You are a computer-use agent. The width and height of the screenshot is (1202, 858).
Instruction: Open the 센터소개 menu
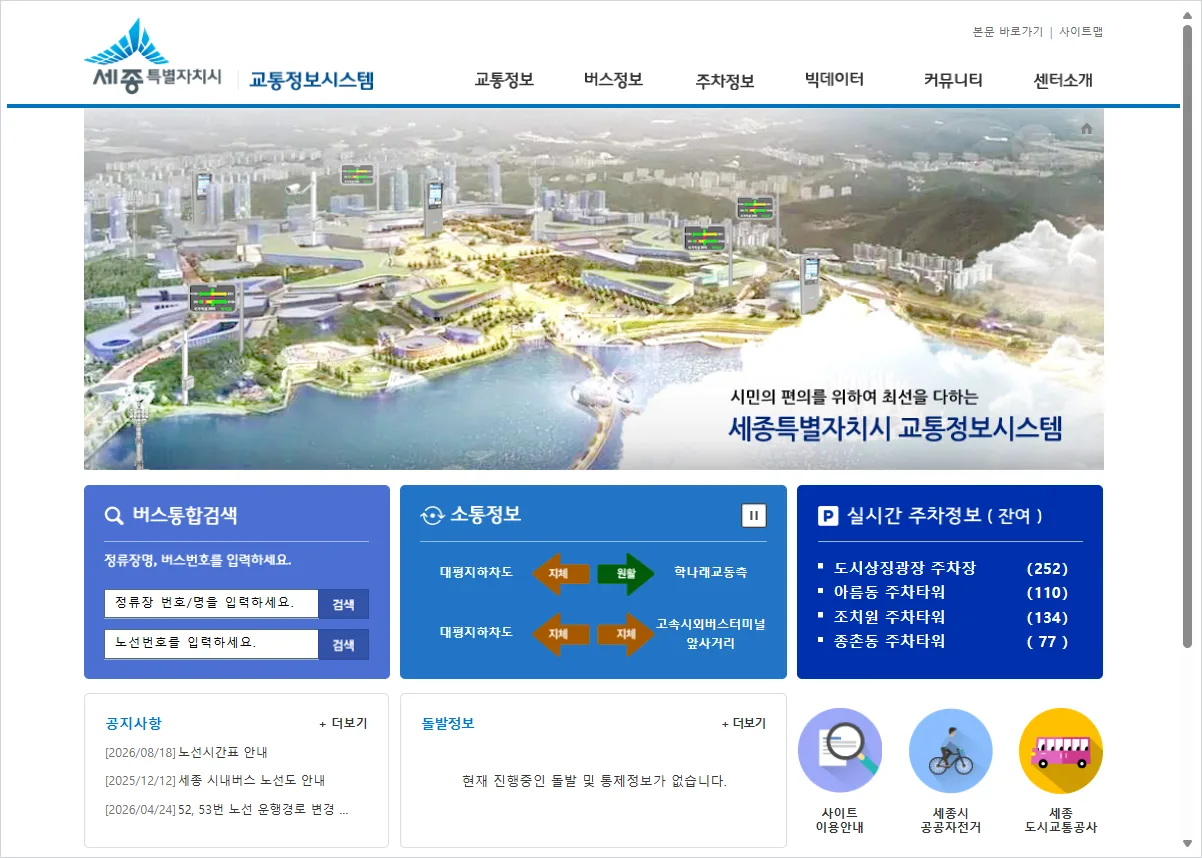point(1063,80)
